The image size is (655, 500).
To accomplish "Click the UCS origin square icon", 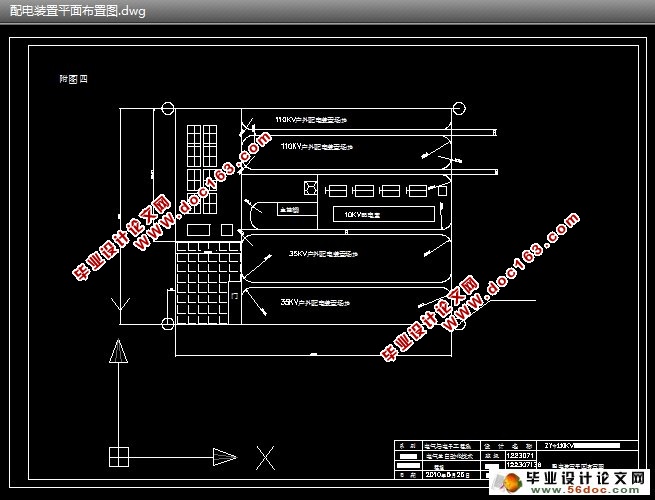I will point(119,457).
